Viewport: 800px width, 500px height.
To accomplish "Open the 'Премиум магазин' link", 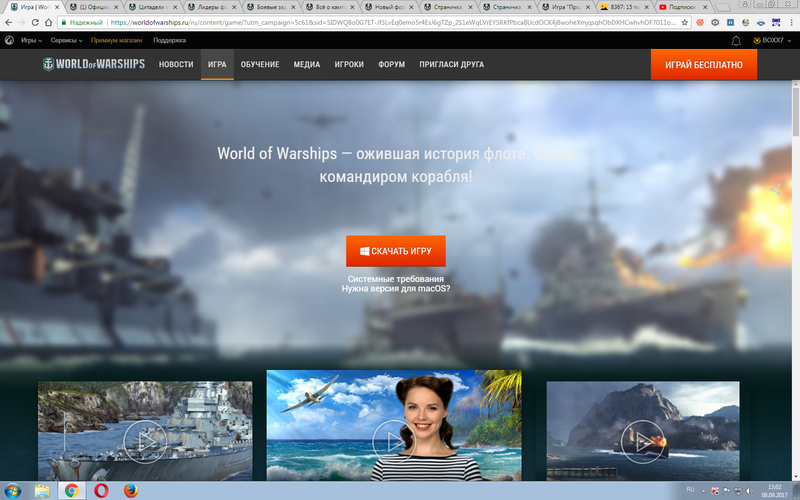I will pos(116,40).
